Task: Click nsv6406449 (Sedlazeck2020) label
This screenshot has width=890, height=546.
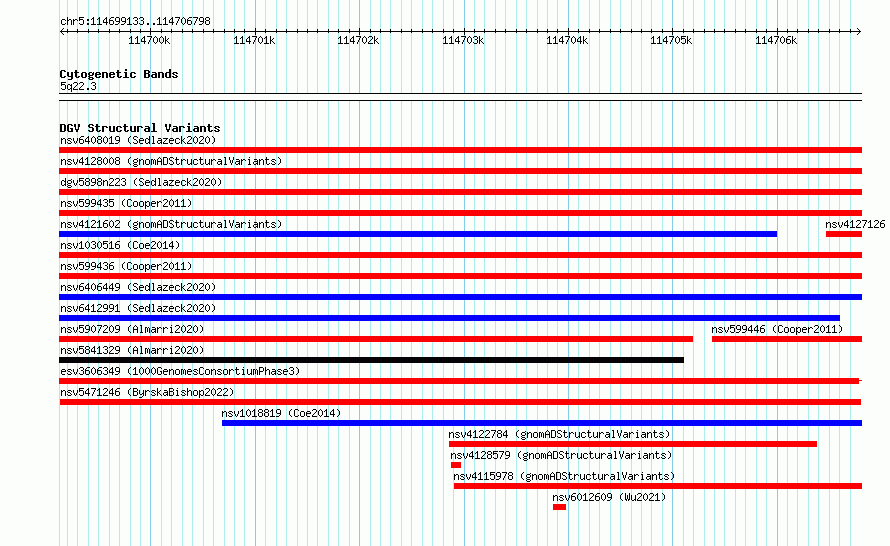Action: [138, 287]
